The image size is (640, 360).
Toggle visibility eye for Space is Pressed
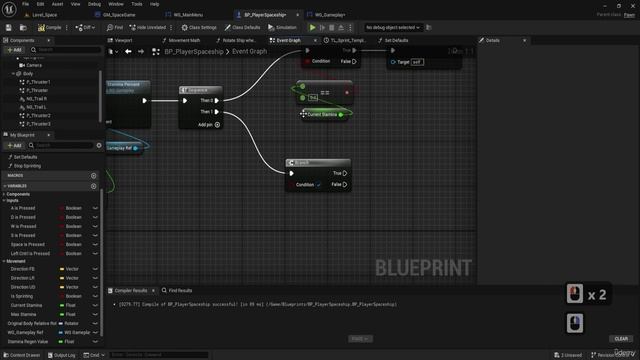point(95,244)
